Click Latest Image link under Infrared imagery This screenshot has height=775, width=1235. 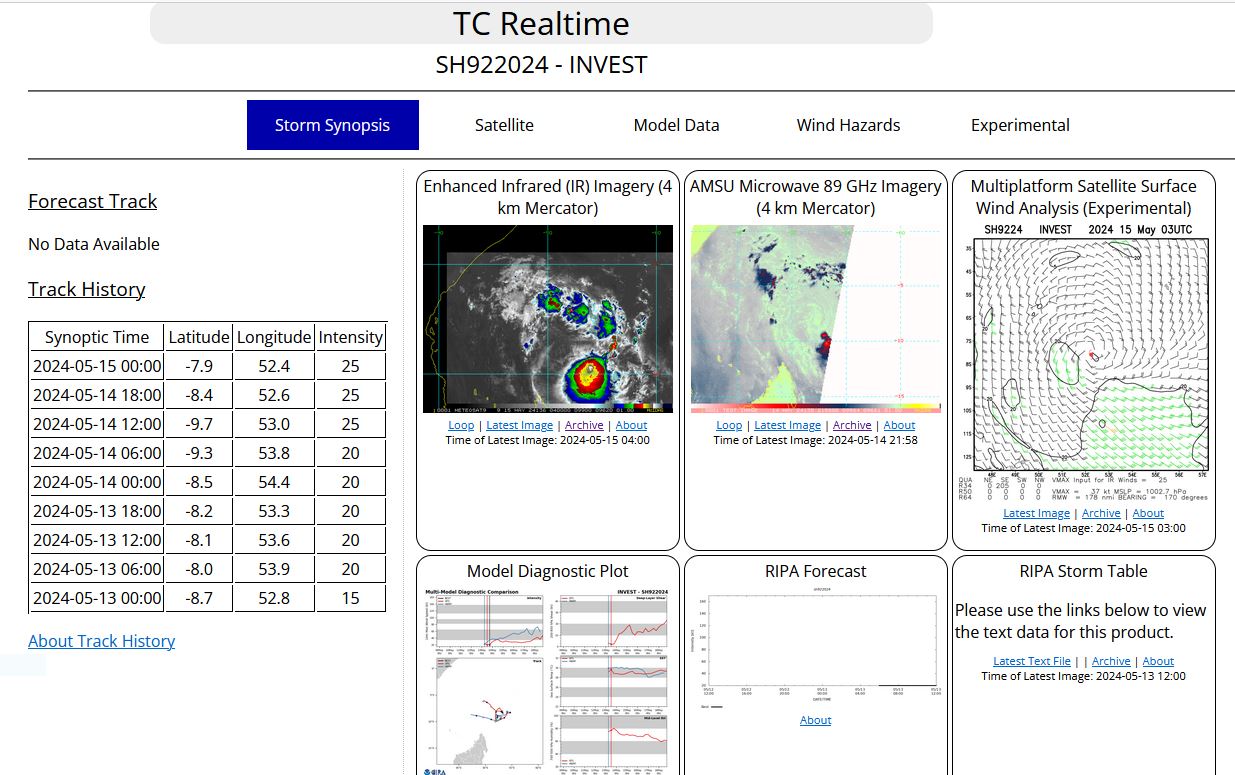(519, 425)
